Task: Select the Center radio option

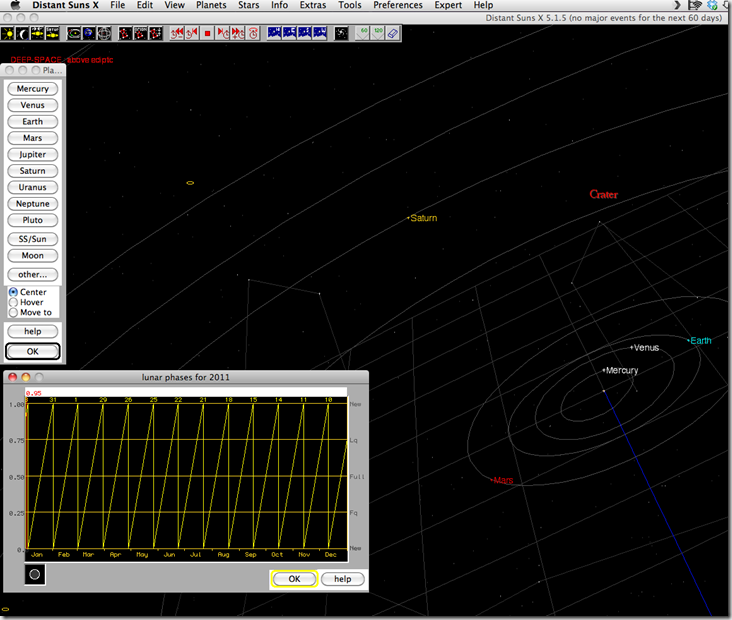Action: point(13,292)
